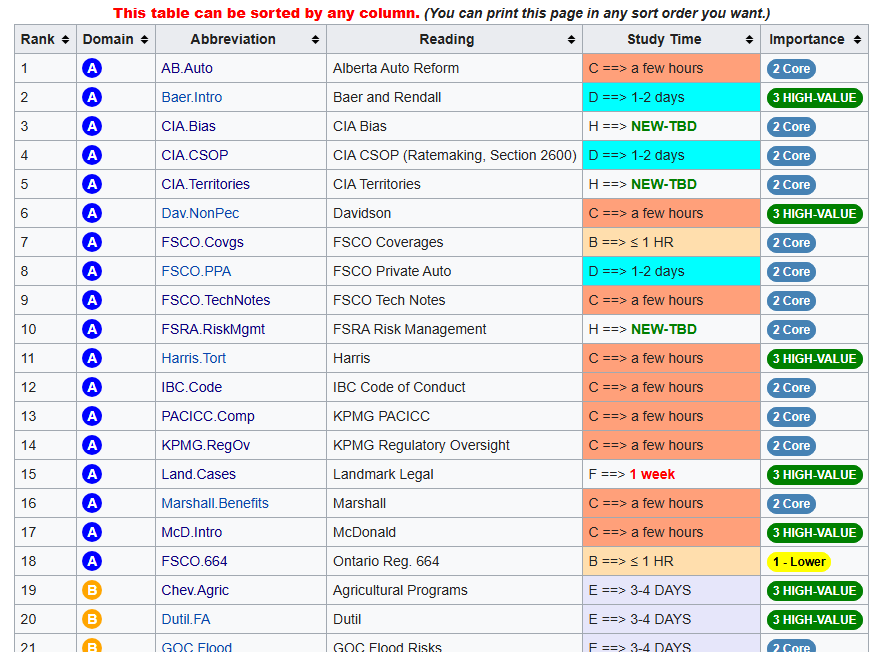884x652 pixels.
Task: Click domain A icon in Baer.Intro row
Action: [x=92, y=97]
